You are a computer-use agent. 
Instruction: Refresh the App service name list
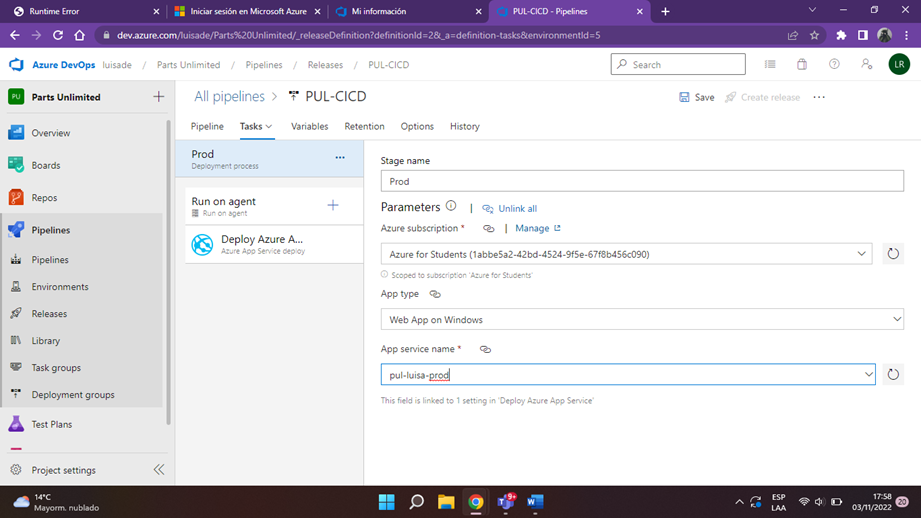(893, 375)
